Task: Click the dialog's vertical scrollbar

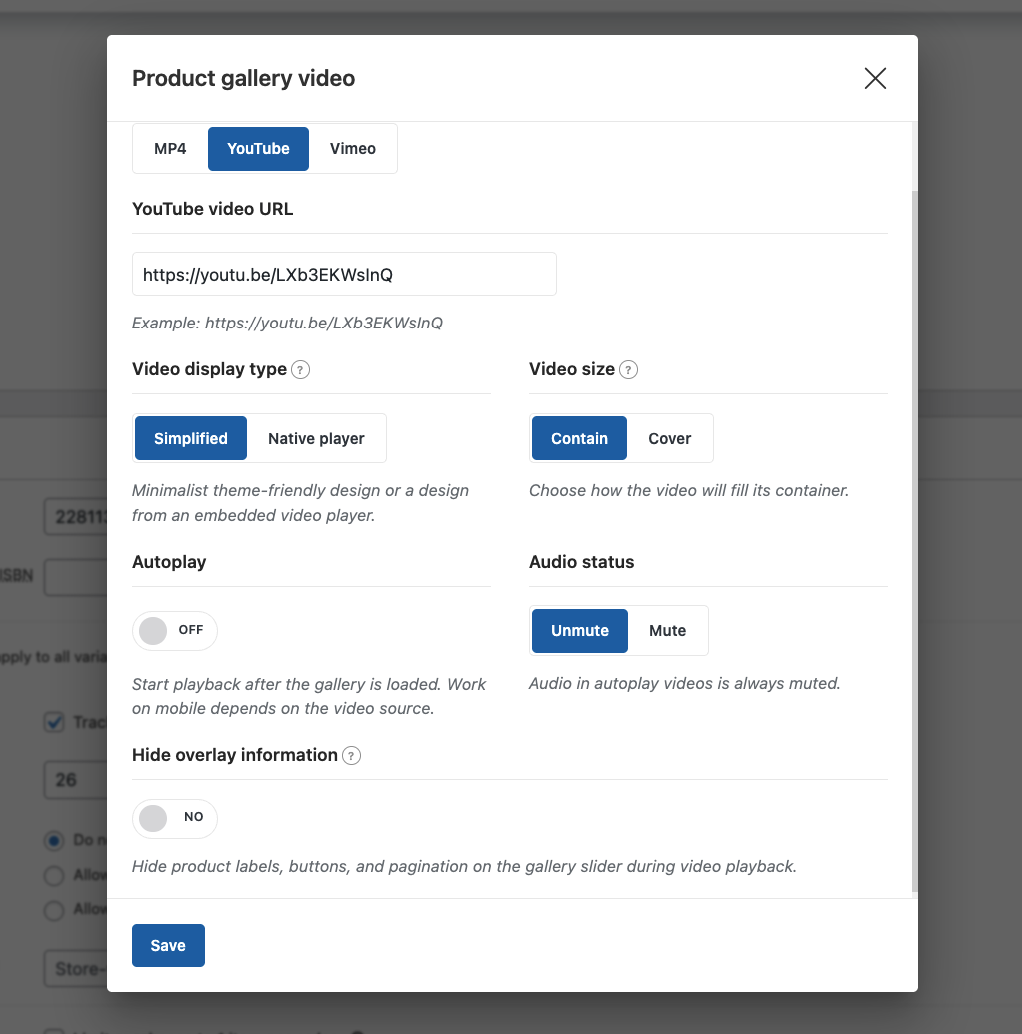Action: pos(915,541)
